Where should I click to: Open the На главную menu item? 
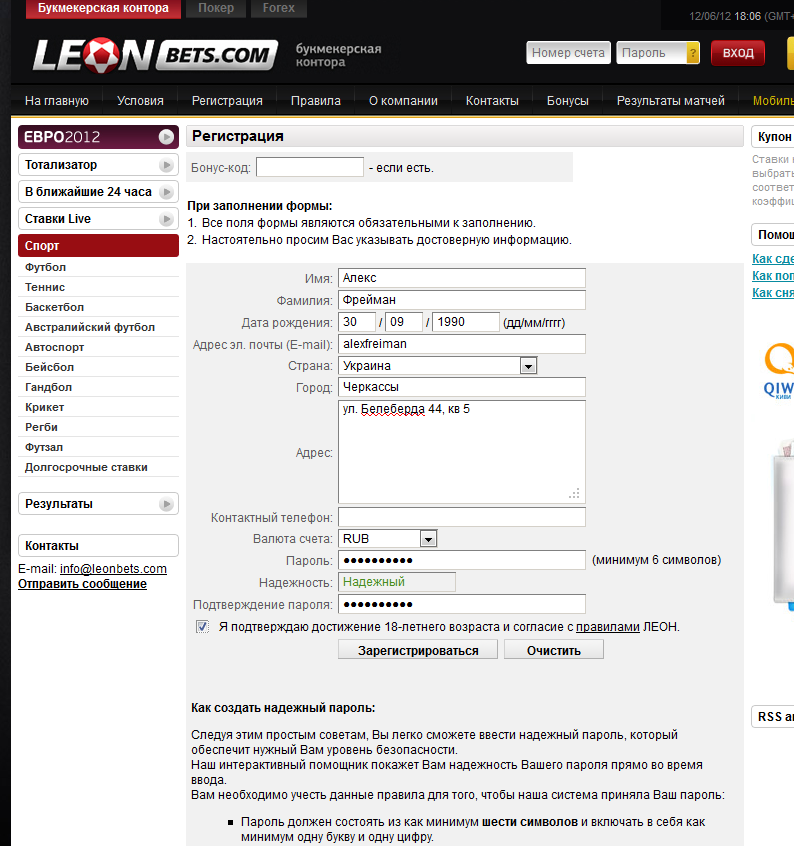(57, 101)
